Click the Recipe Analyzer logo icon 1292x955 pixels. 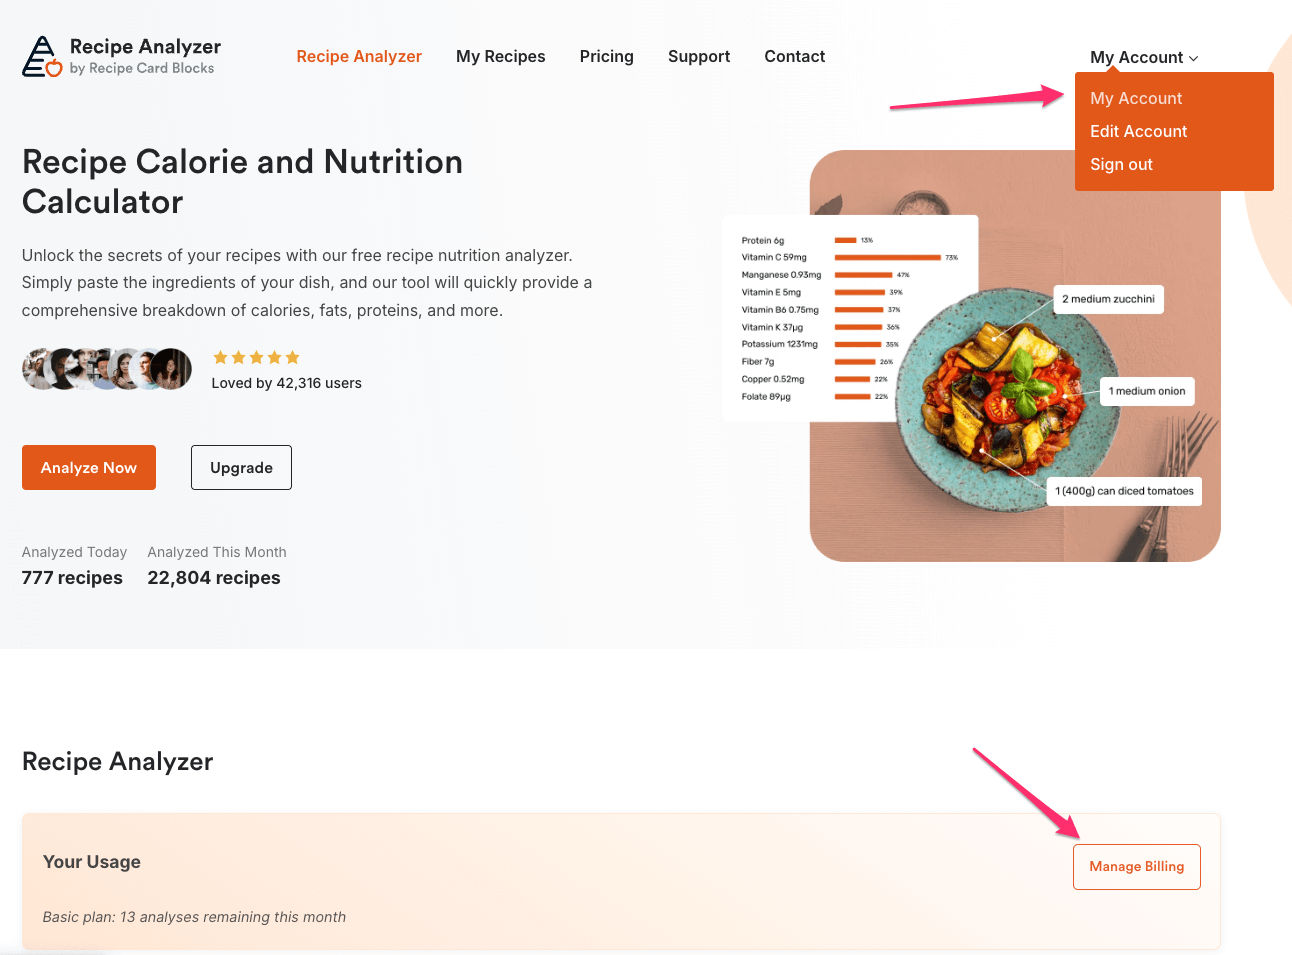pos(42,57)
